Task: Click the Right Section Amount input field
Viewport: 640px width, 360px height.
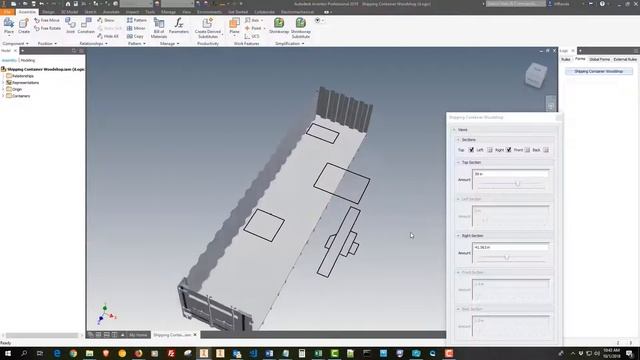Action: click(511, 247)
